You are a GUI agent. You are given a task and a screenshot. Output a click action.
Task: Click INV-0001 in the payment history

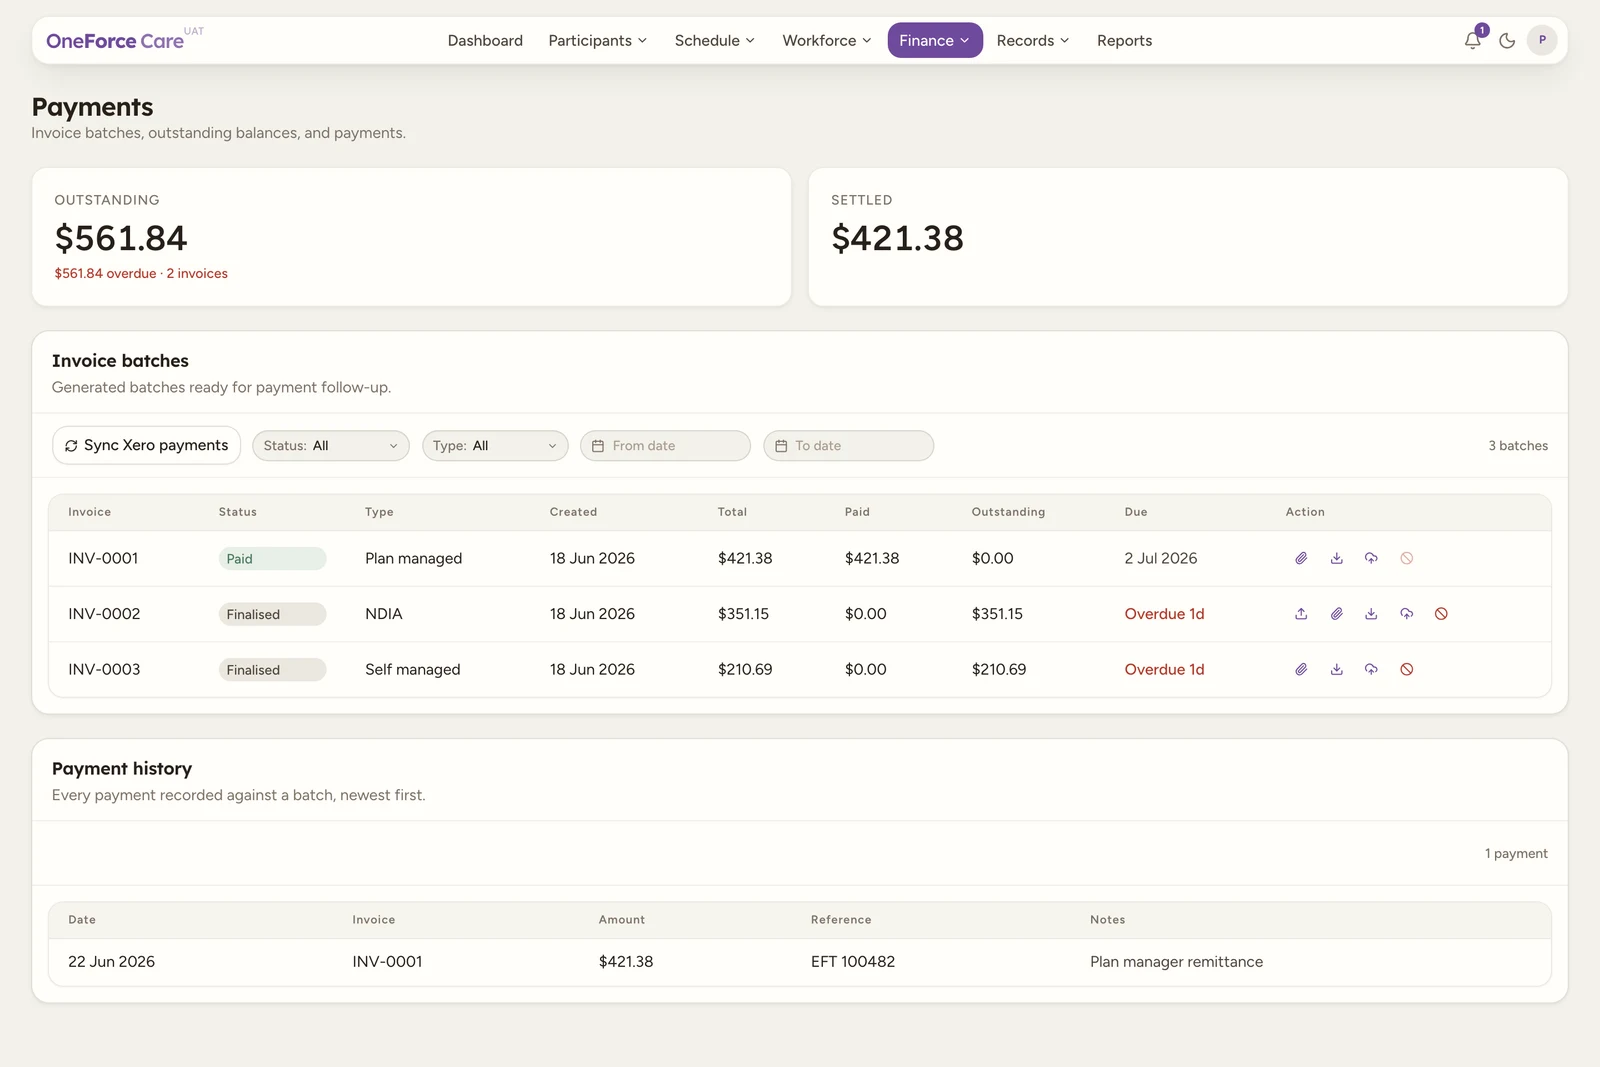pyautogui.click(x=387, y=961)
